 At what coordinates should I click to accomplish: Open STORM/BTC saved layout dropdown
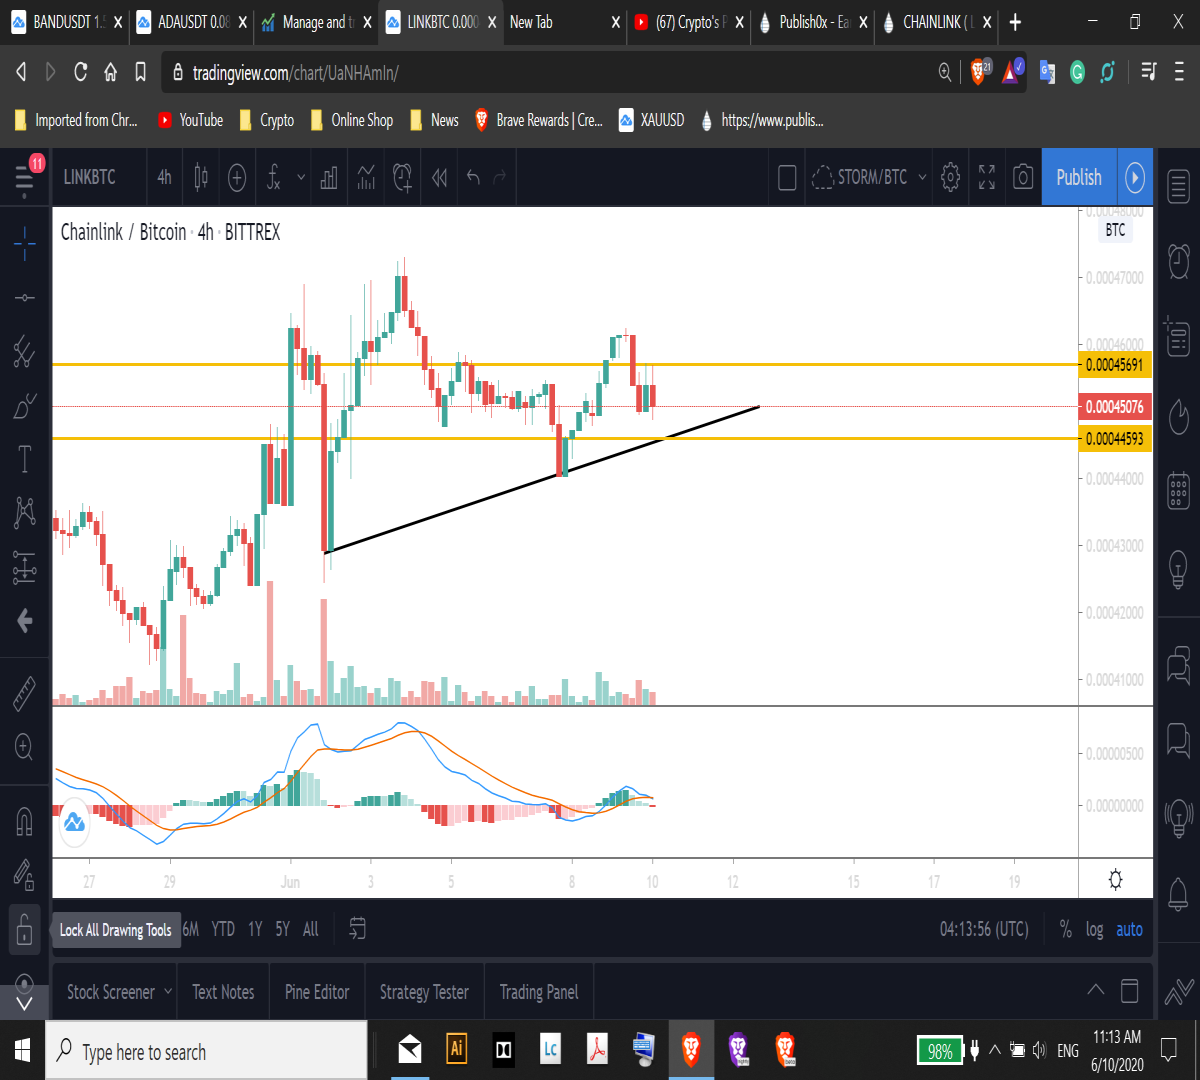[x=869, y=178]
